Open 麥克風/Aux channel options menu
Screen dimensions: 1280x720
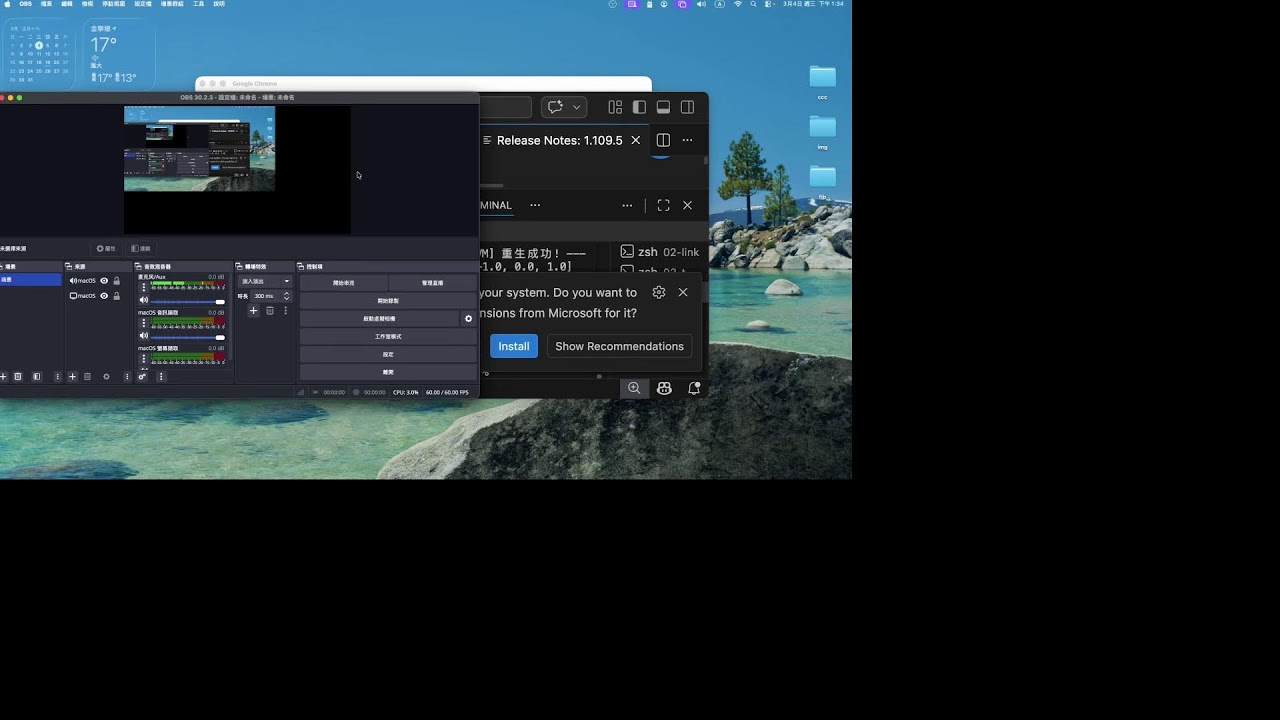pos(144,287)
